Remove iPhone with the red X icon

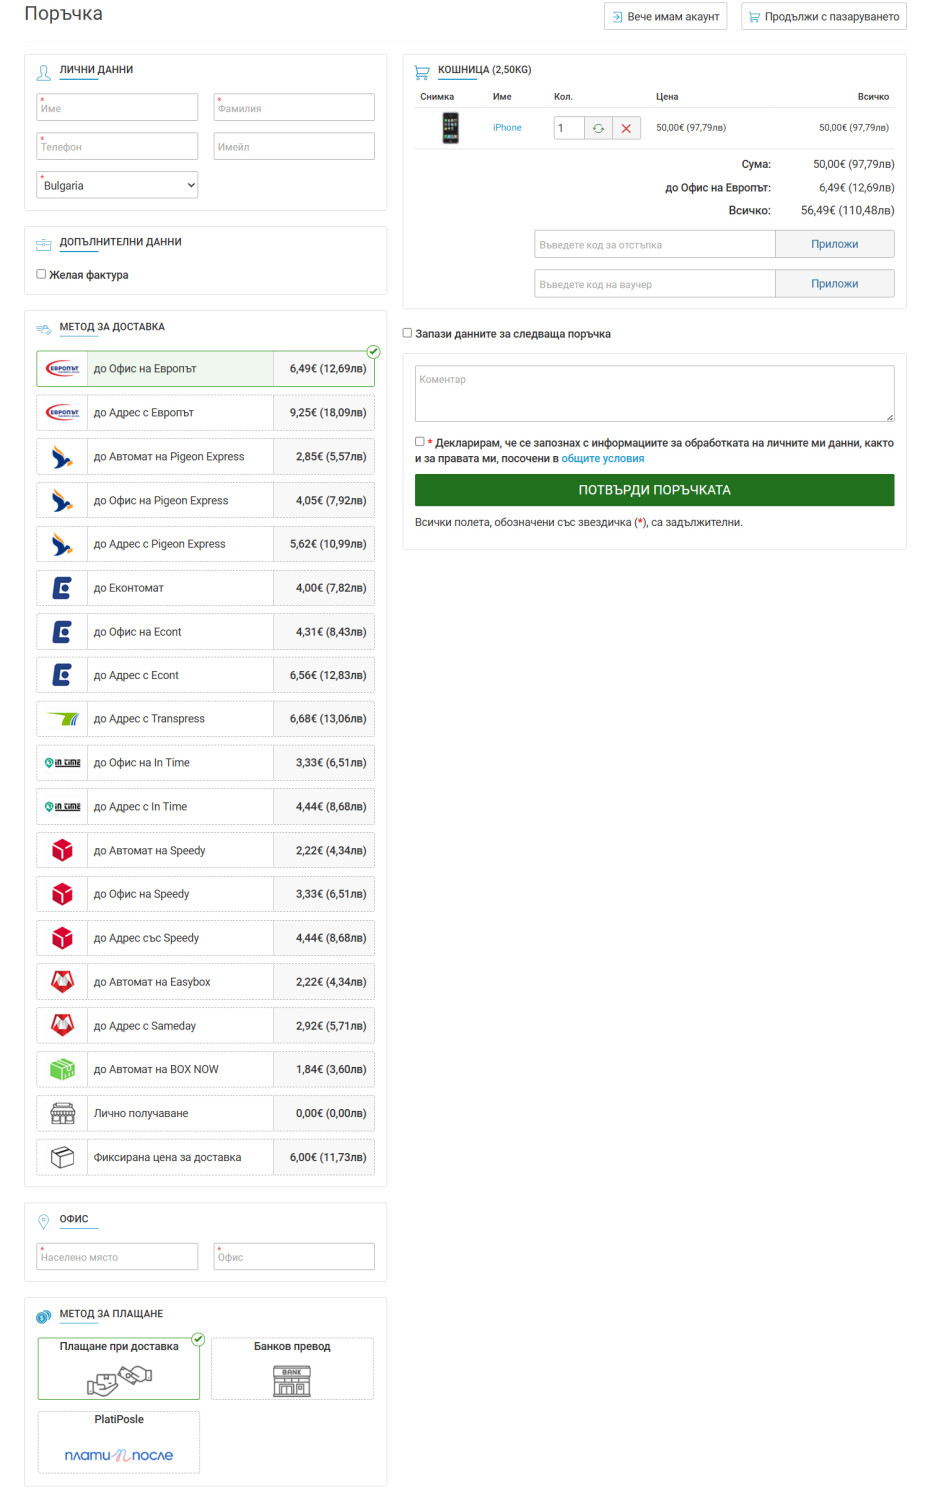pos(626,128)
